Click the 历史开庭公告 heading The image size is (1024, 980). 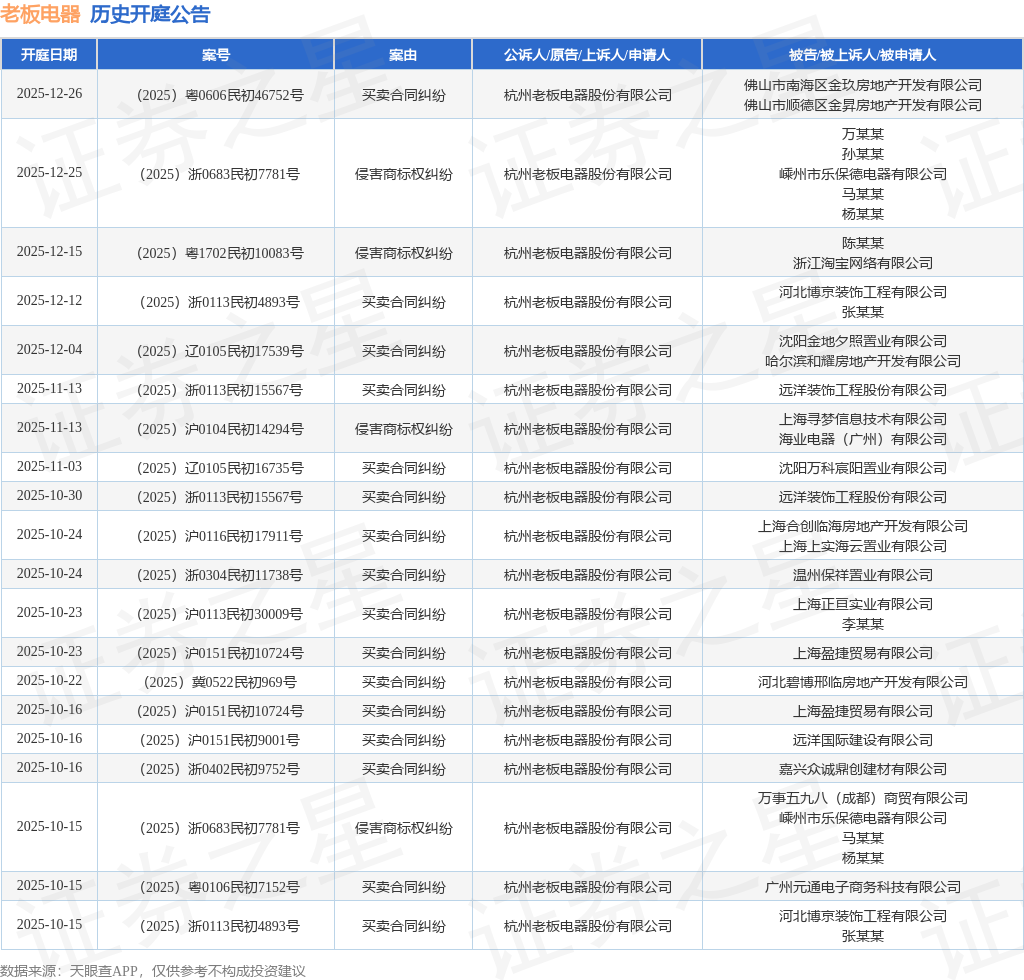(x=150, y=14)
